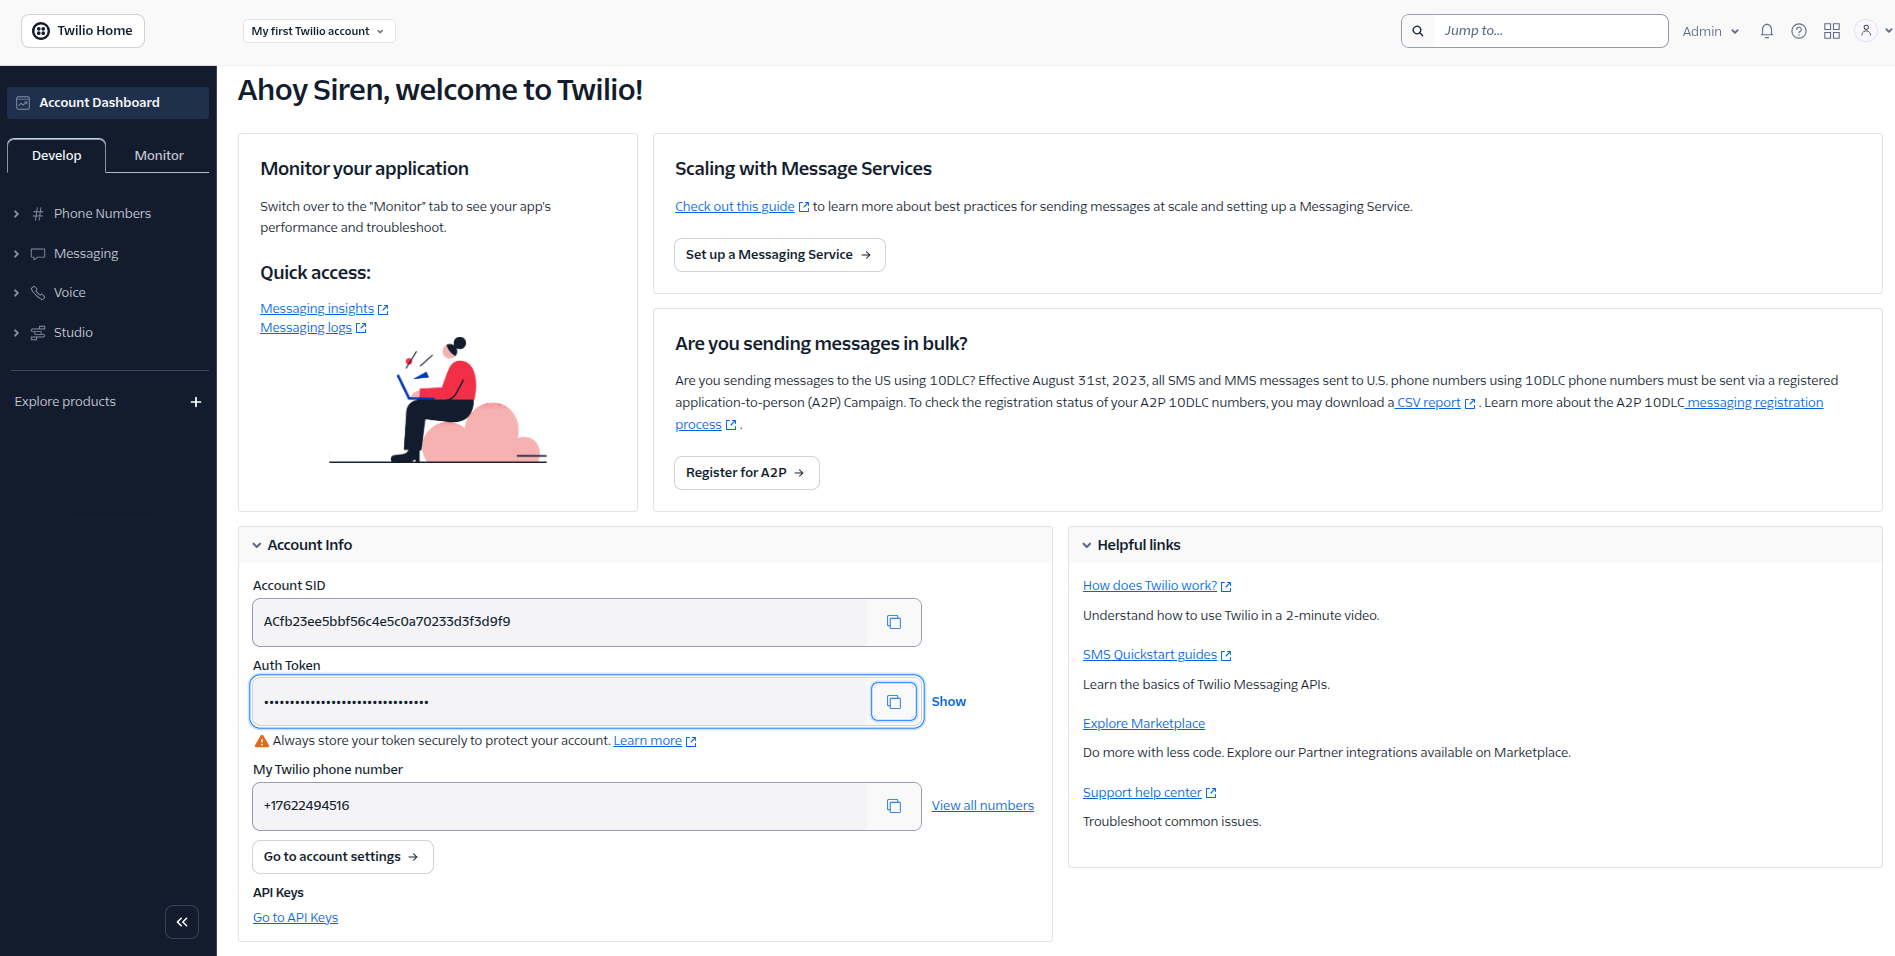Show the hidden Auth Token
The height and width of the screenshot is (956, 1895).
coord(948,701)
